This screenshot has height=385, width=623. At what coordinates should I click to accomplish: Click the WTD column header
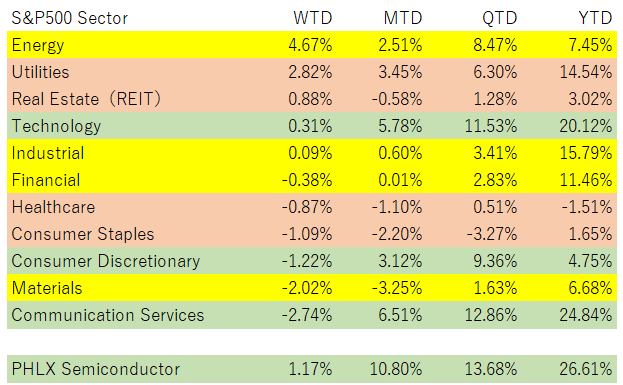(x=313, y=18)
